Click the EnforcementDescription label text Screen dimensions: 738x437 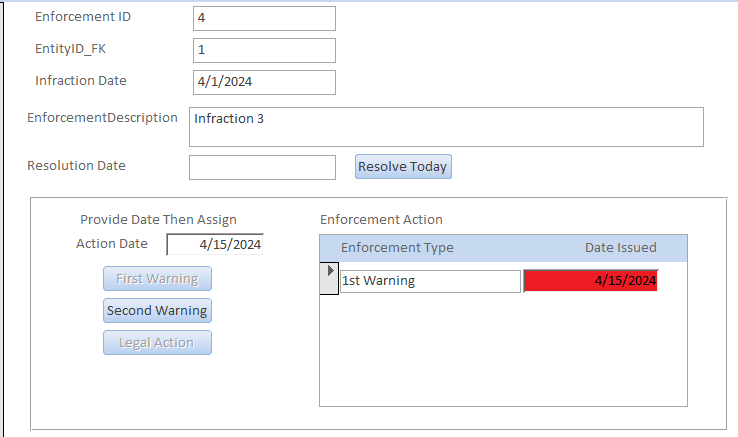click(102, 118)
